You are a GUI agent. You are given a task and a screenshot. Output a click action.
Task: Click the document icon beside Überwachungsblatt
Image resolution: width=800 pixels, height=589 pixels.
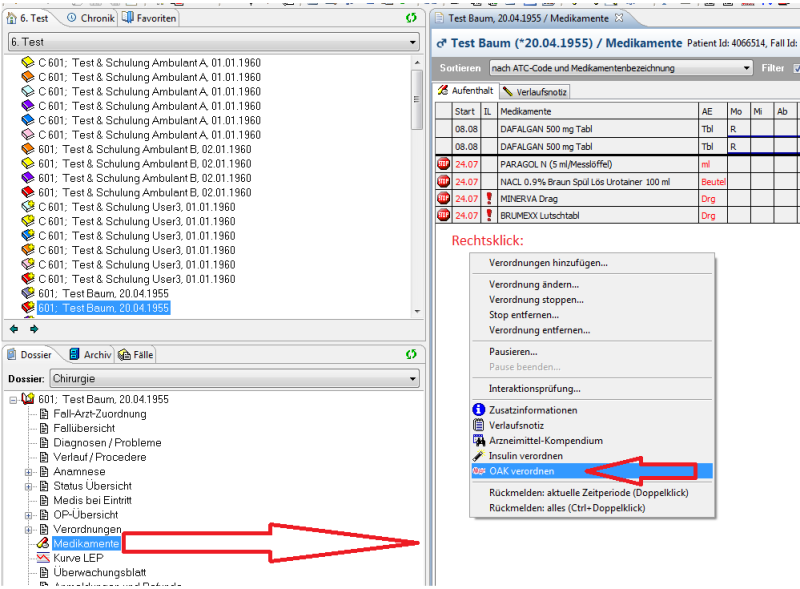44,572
